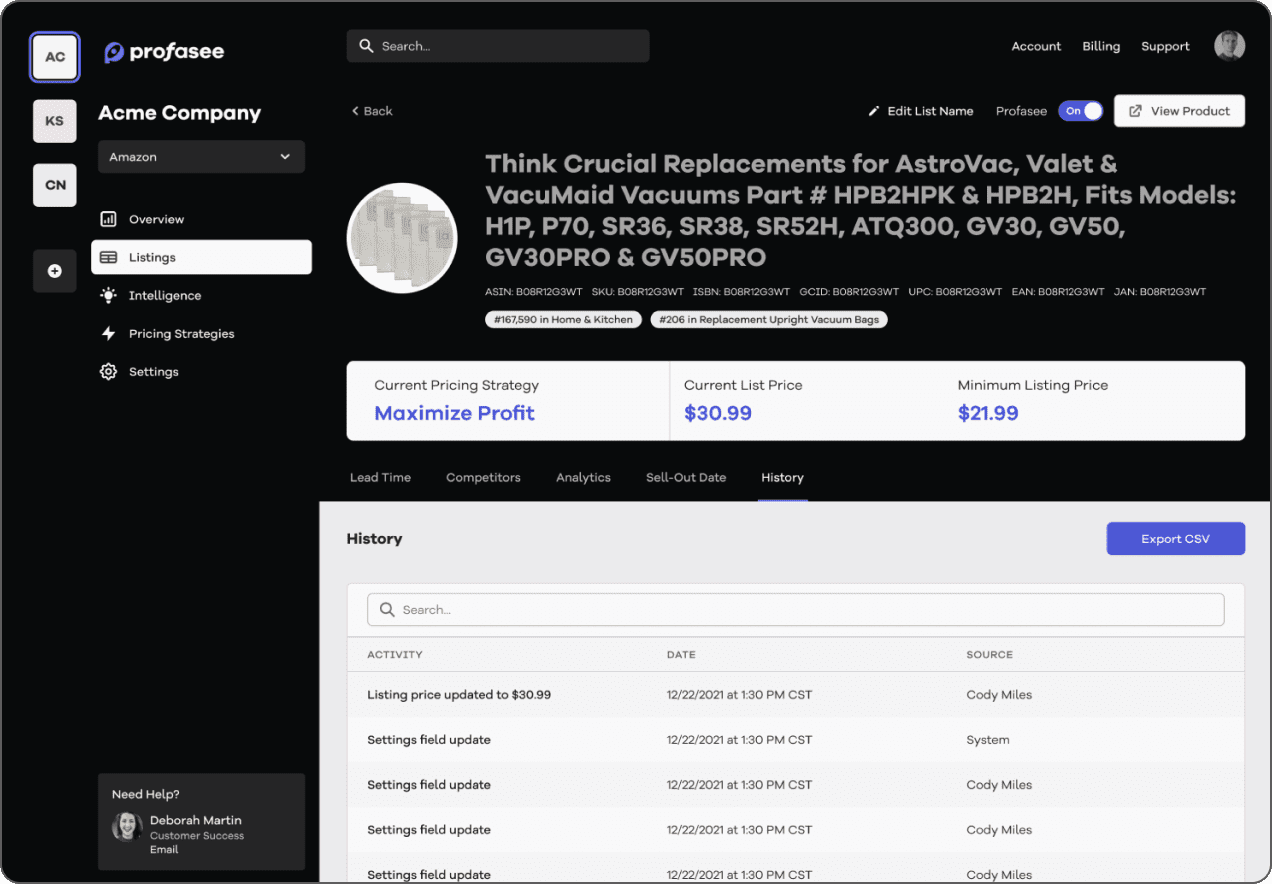Open the Account link

coord(1036,46)
